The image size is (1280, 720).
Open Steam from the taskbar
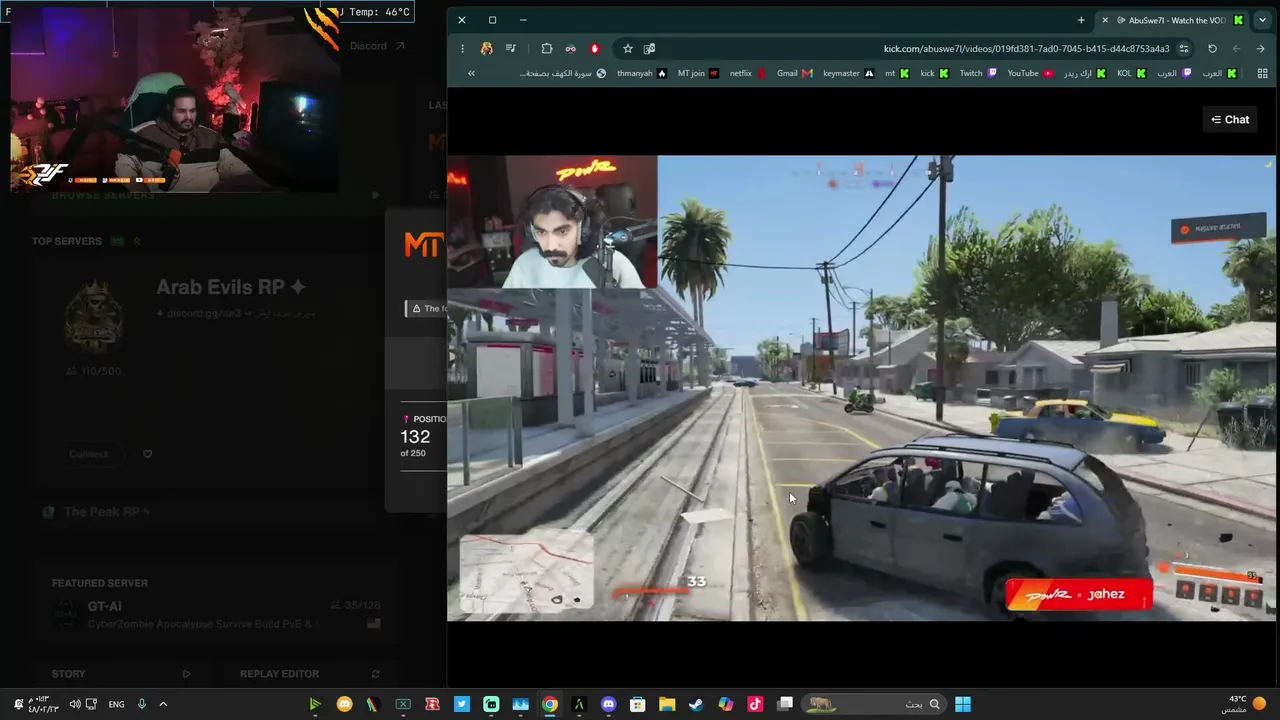click(x=696, y=704)
